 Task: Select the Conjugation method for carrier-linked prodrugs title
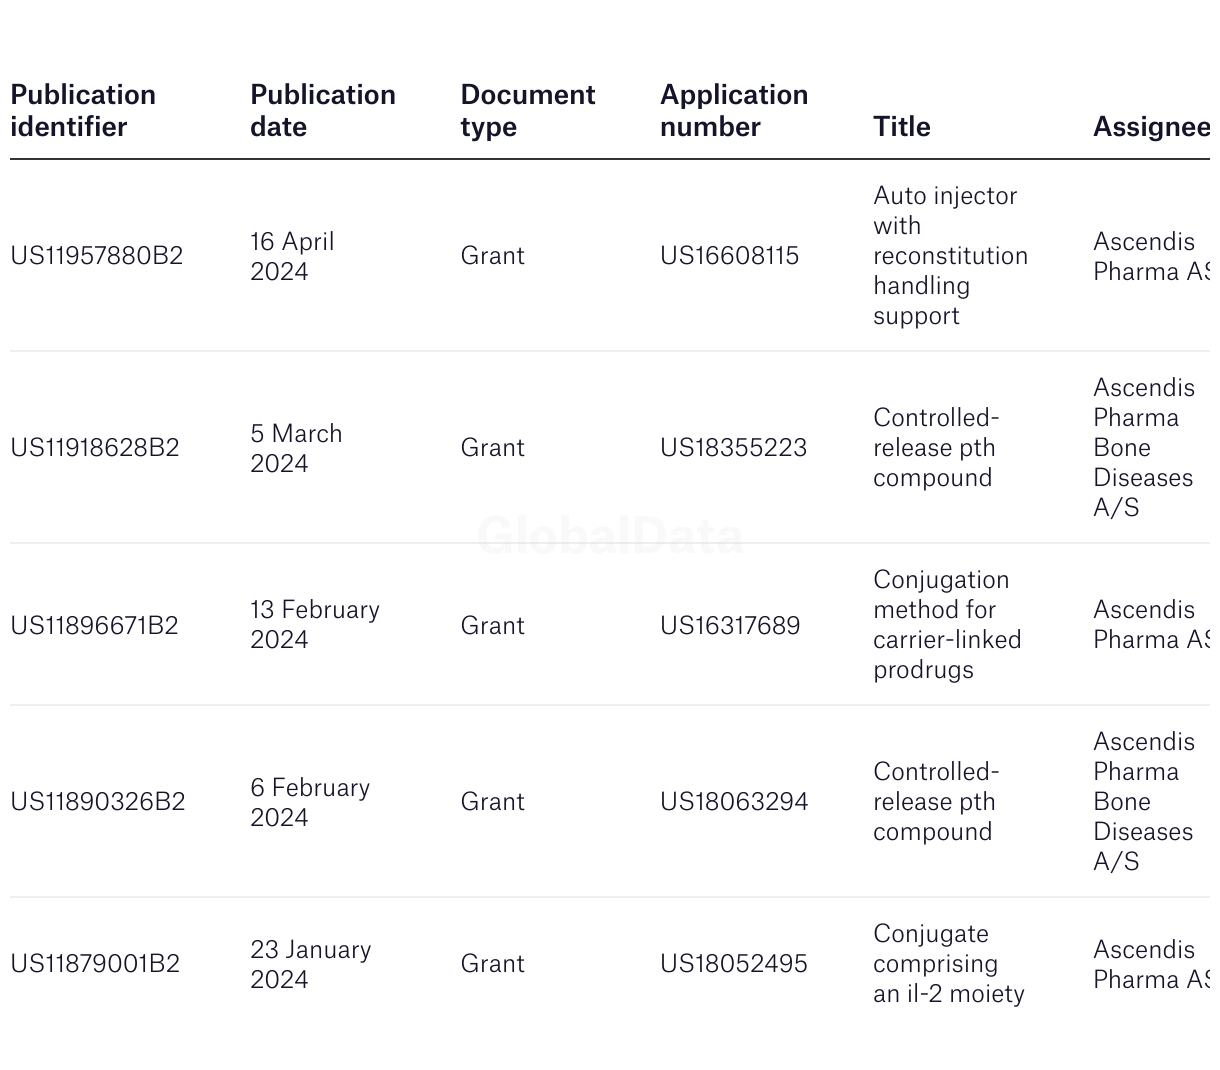[x=948, y=625]
